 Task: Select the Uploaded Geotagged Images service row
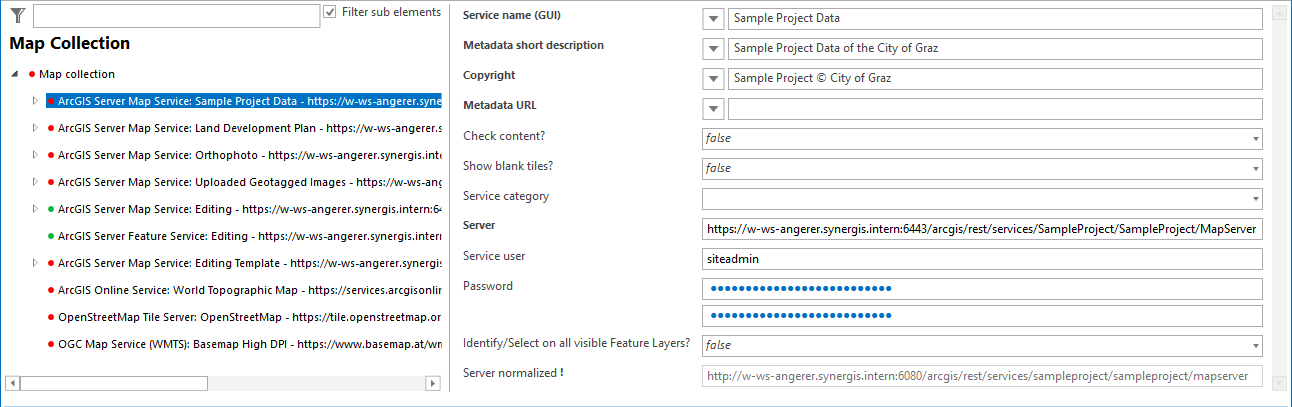(x=244, y=182)
